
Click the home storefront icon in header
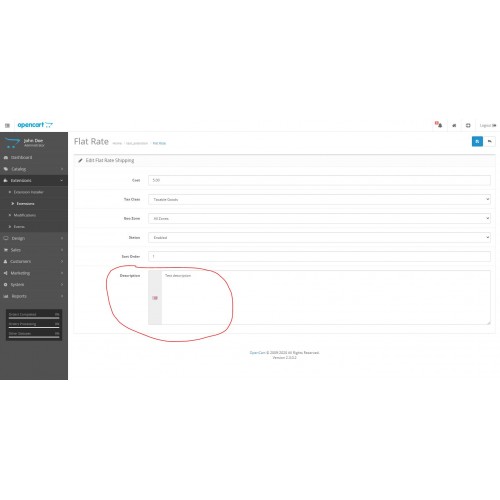454,125
